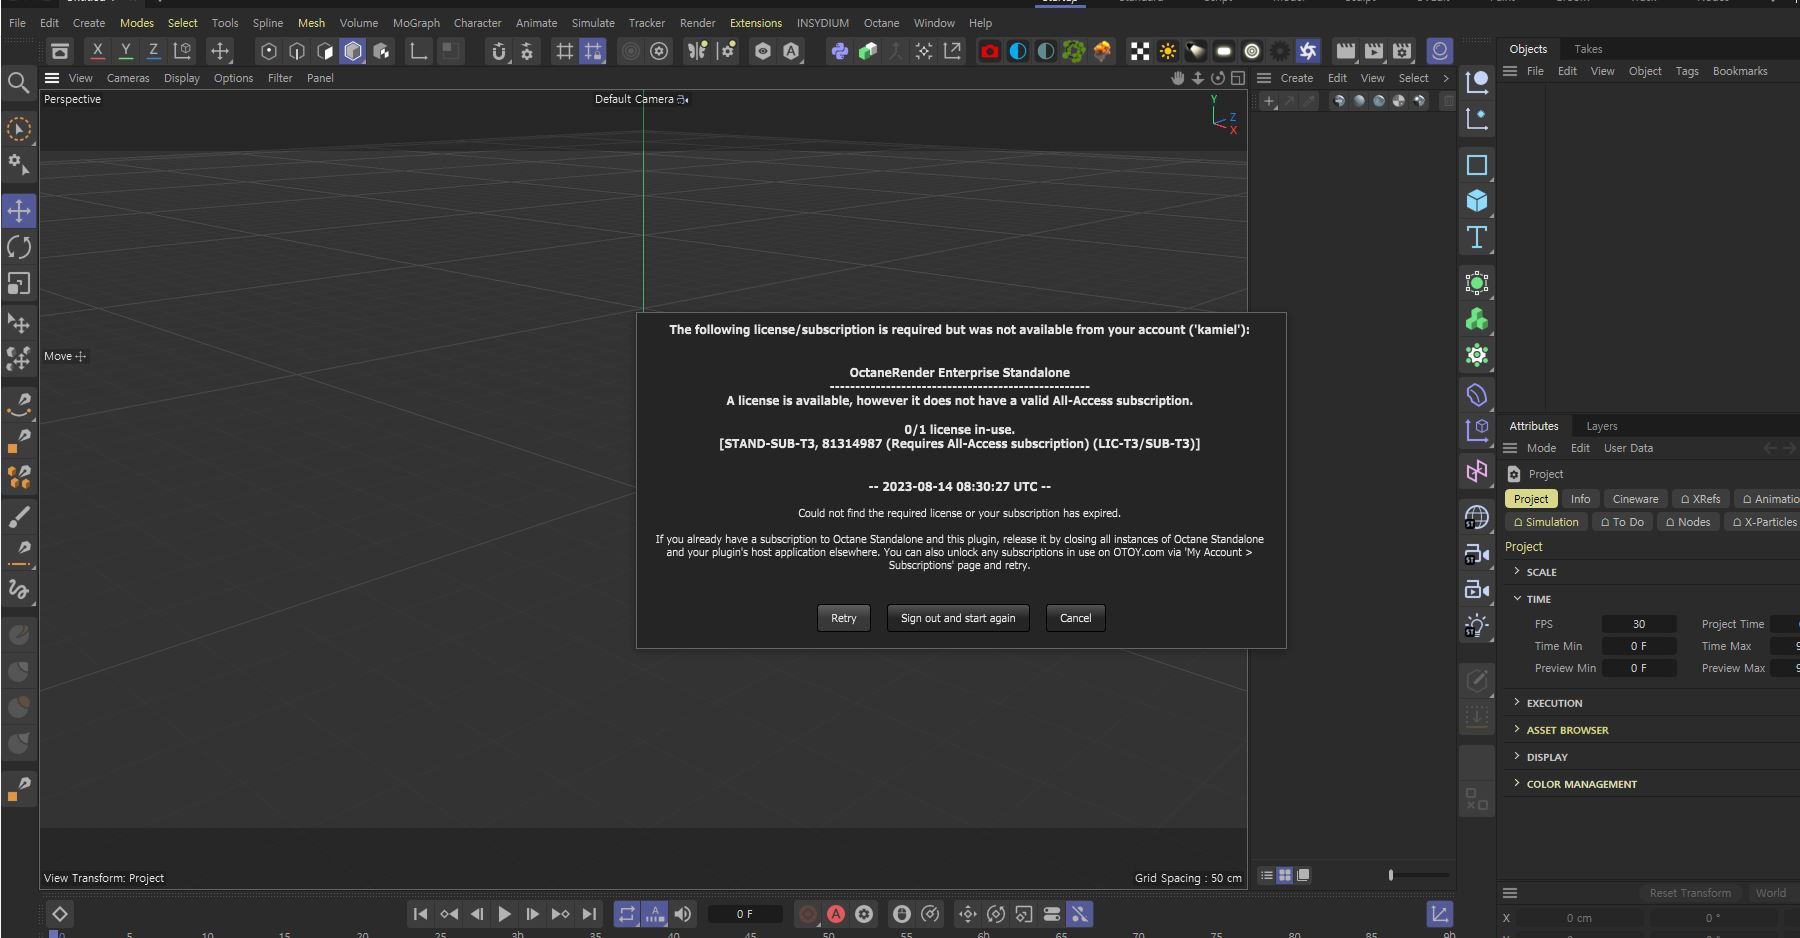1800x938 pixels.
Task: Click the red Octane live viewer icon
Action: pos(990,51)
